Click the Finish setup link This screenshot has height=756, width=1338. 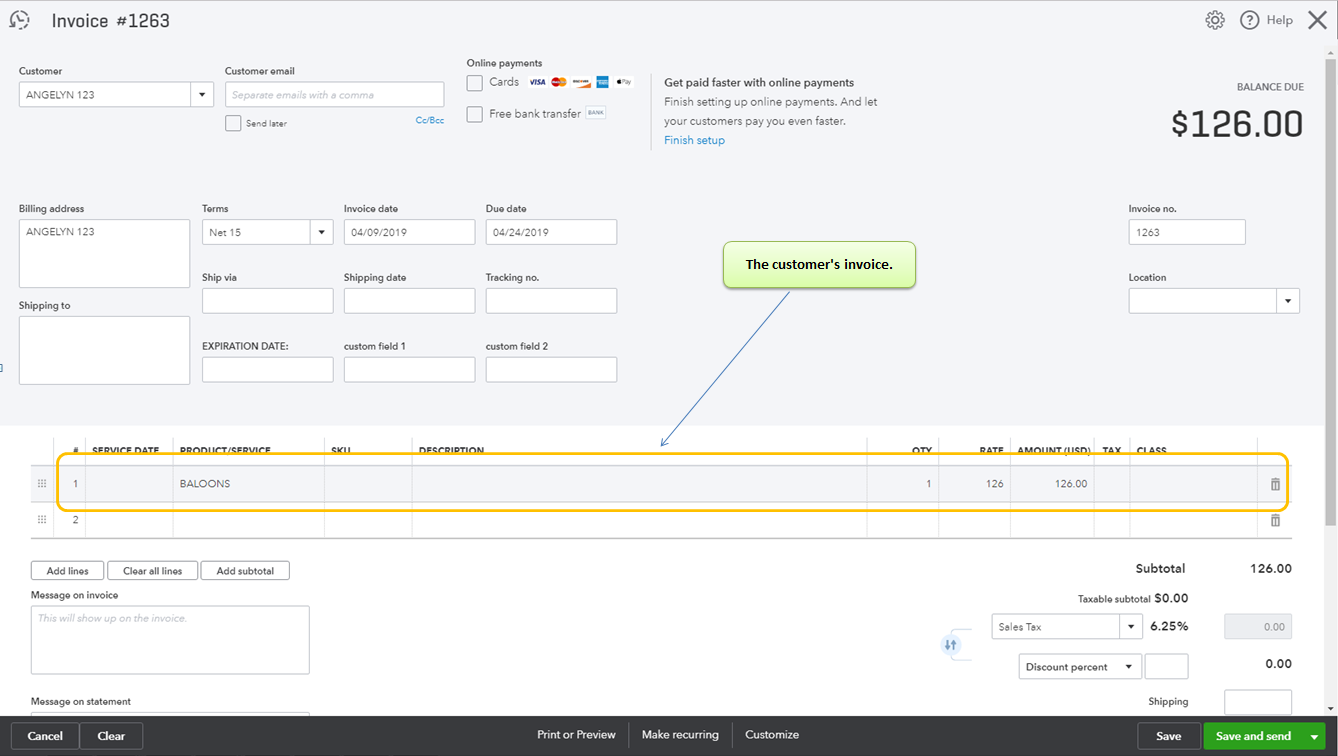694,140
